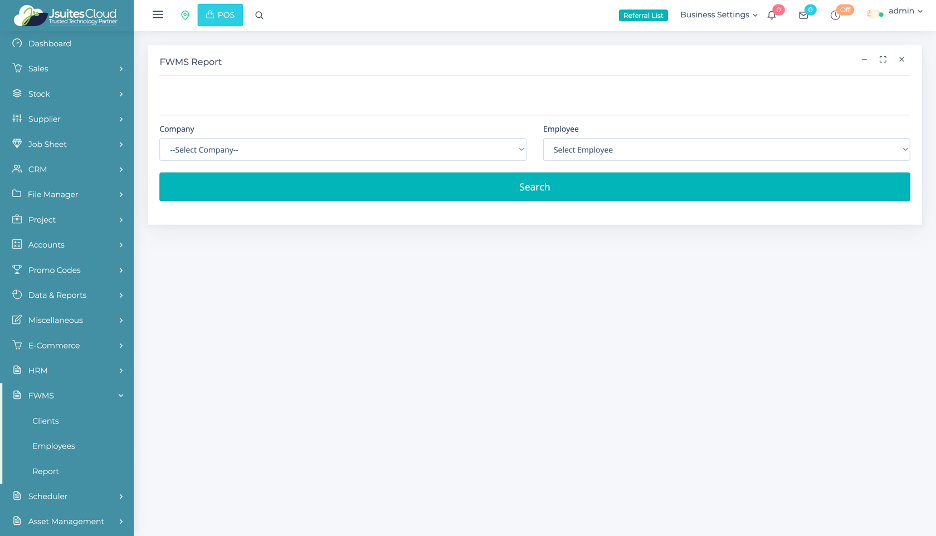Collapse the FWMS sidebar menu

(x=66, y=396)
